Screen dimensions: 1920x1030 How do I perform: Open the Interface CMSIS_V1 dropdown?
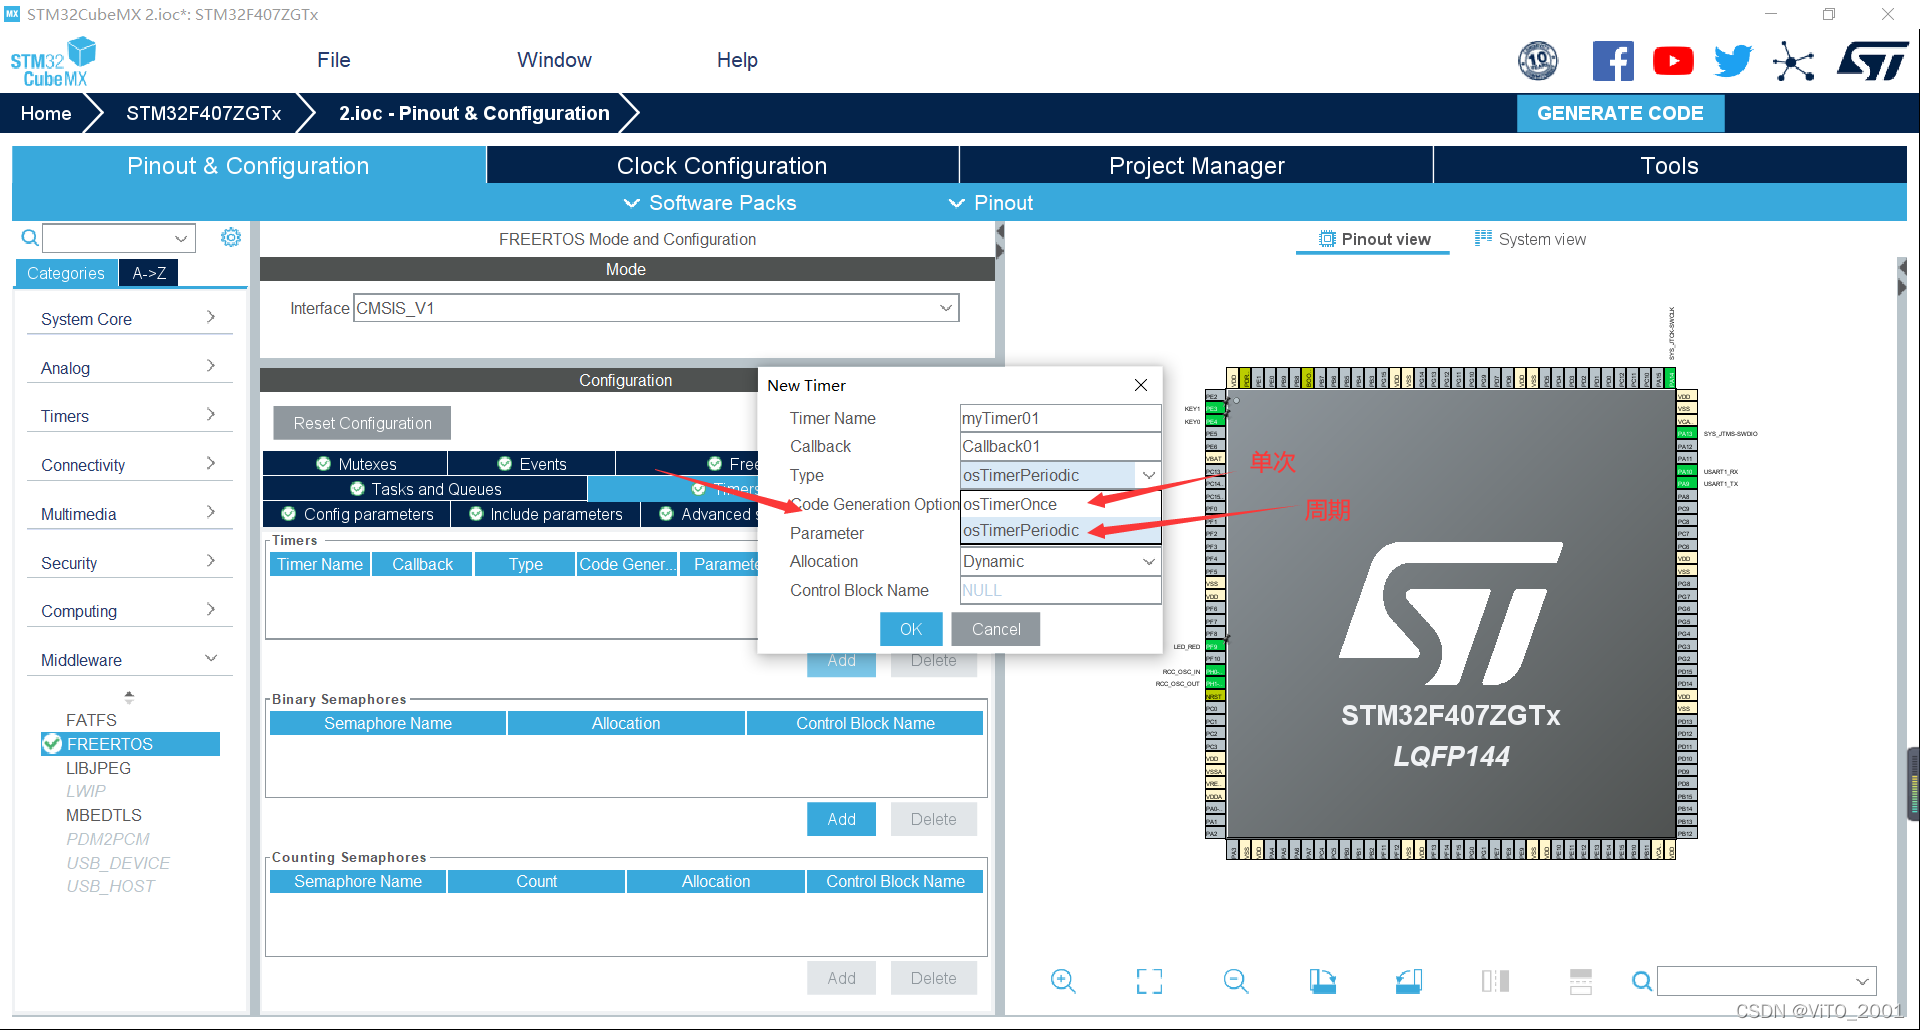click(656, 308)
